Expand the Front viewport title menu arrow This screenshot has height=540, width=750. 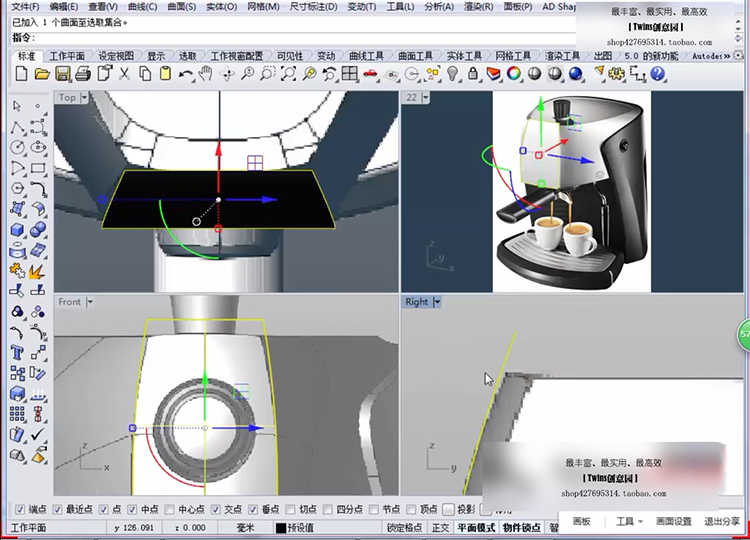click(x=90, y=301)
